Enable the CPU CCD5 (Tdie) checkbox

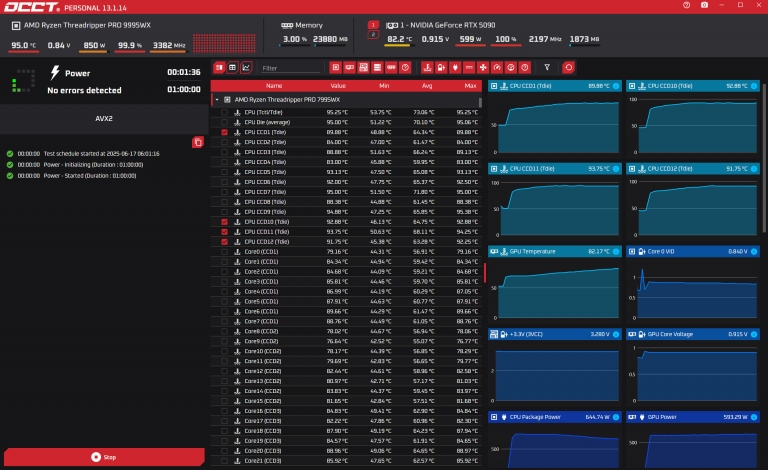pos(225,172)
